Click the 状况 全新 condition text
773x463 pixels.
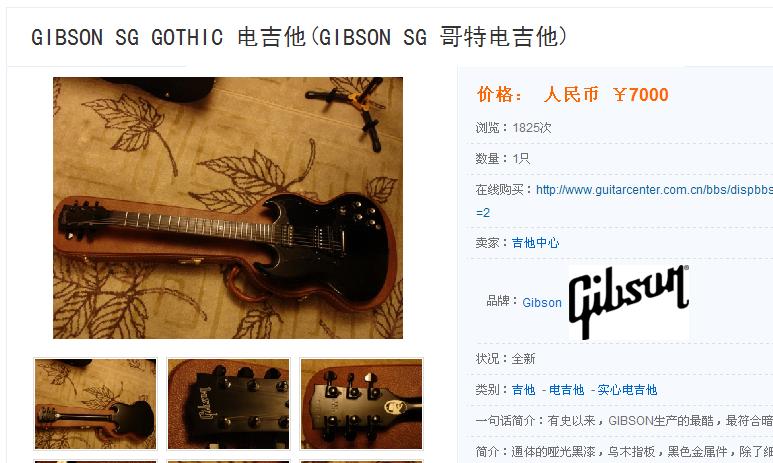505,358
